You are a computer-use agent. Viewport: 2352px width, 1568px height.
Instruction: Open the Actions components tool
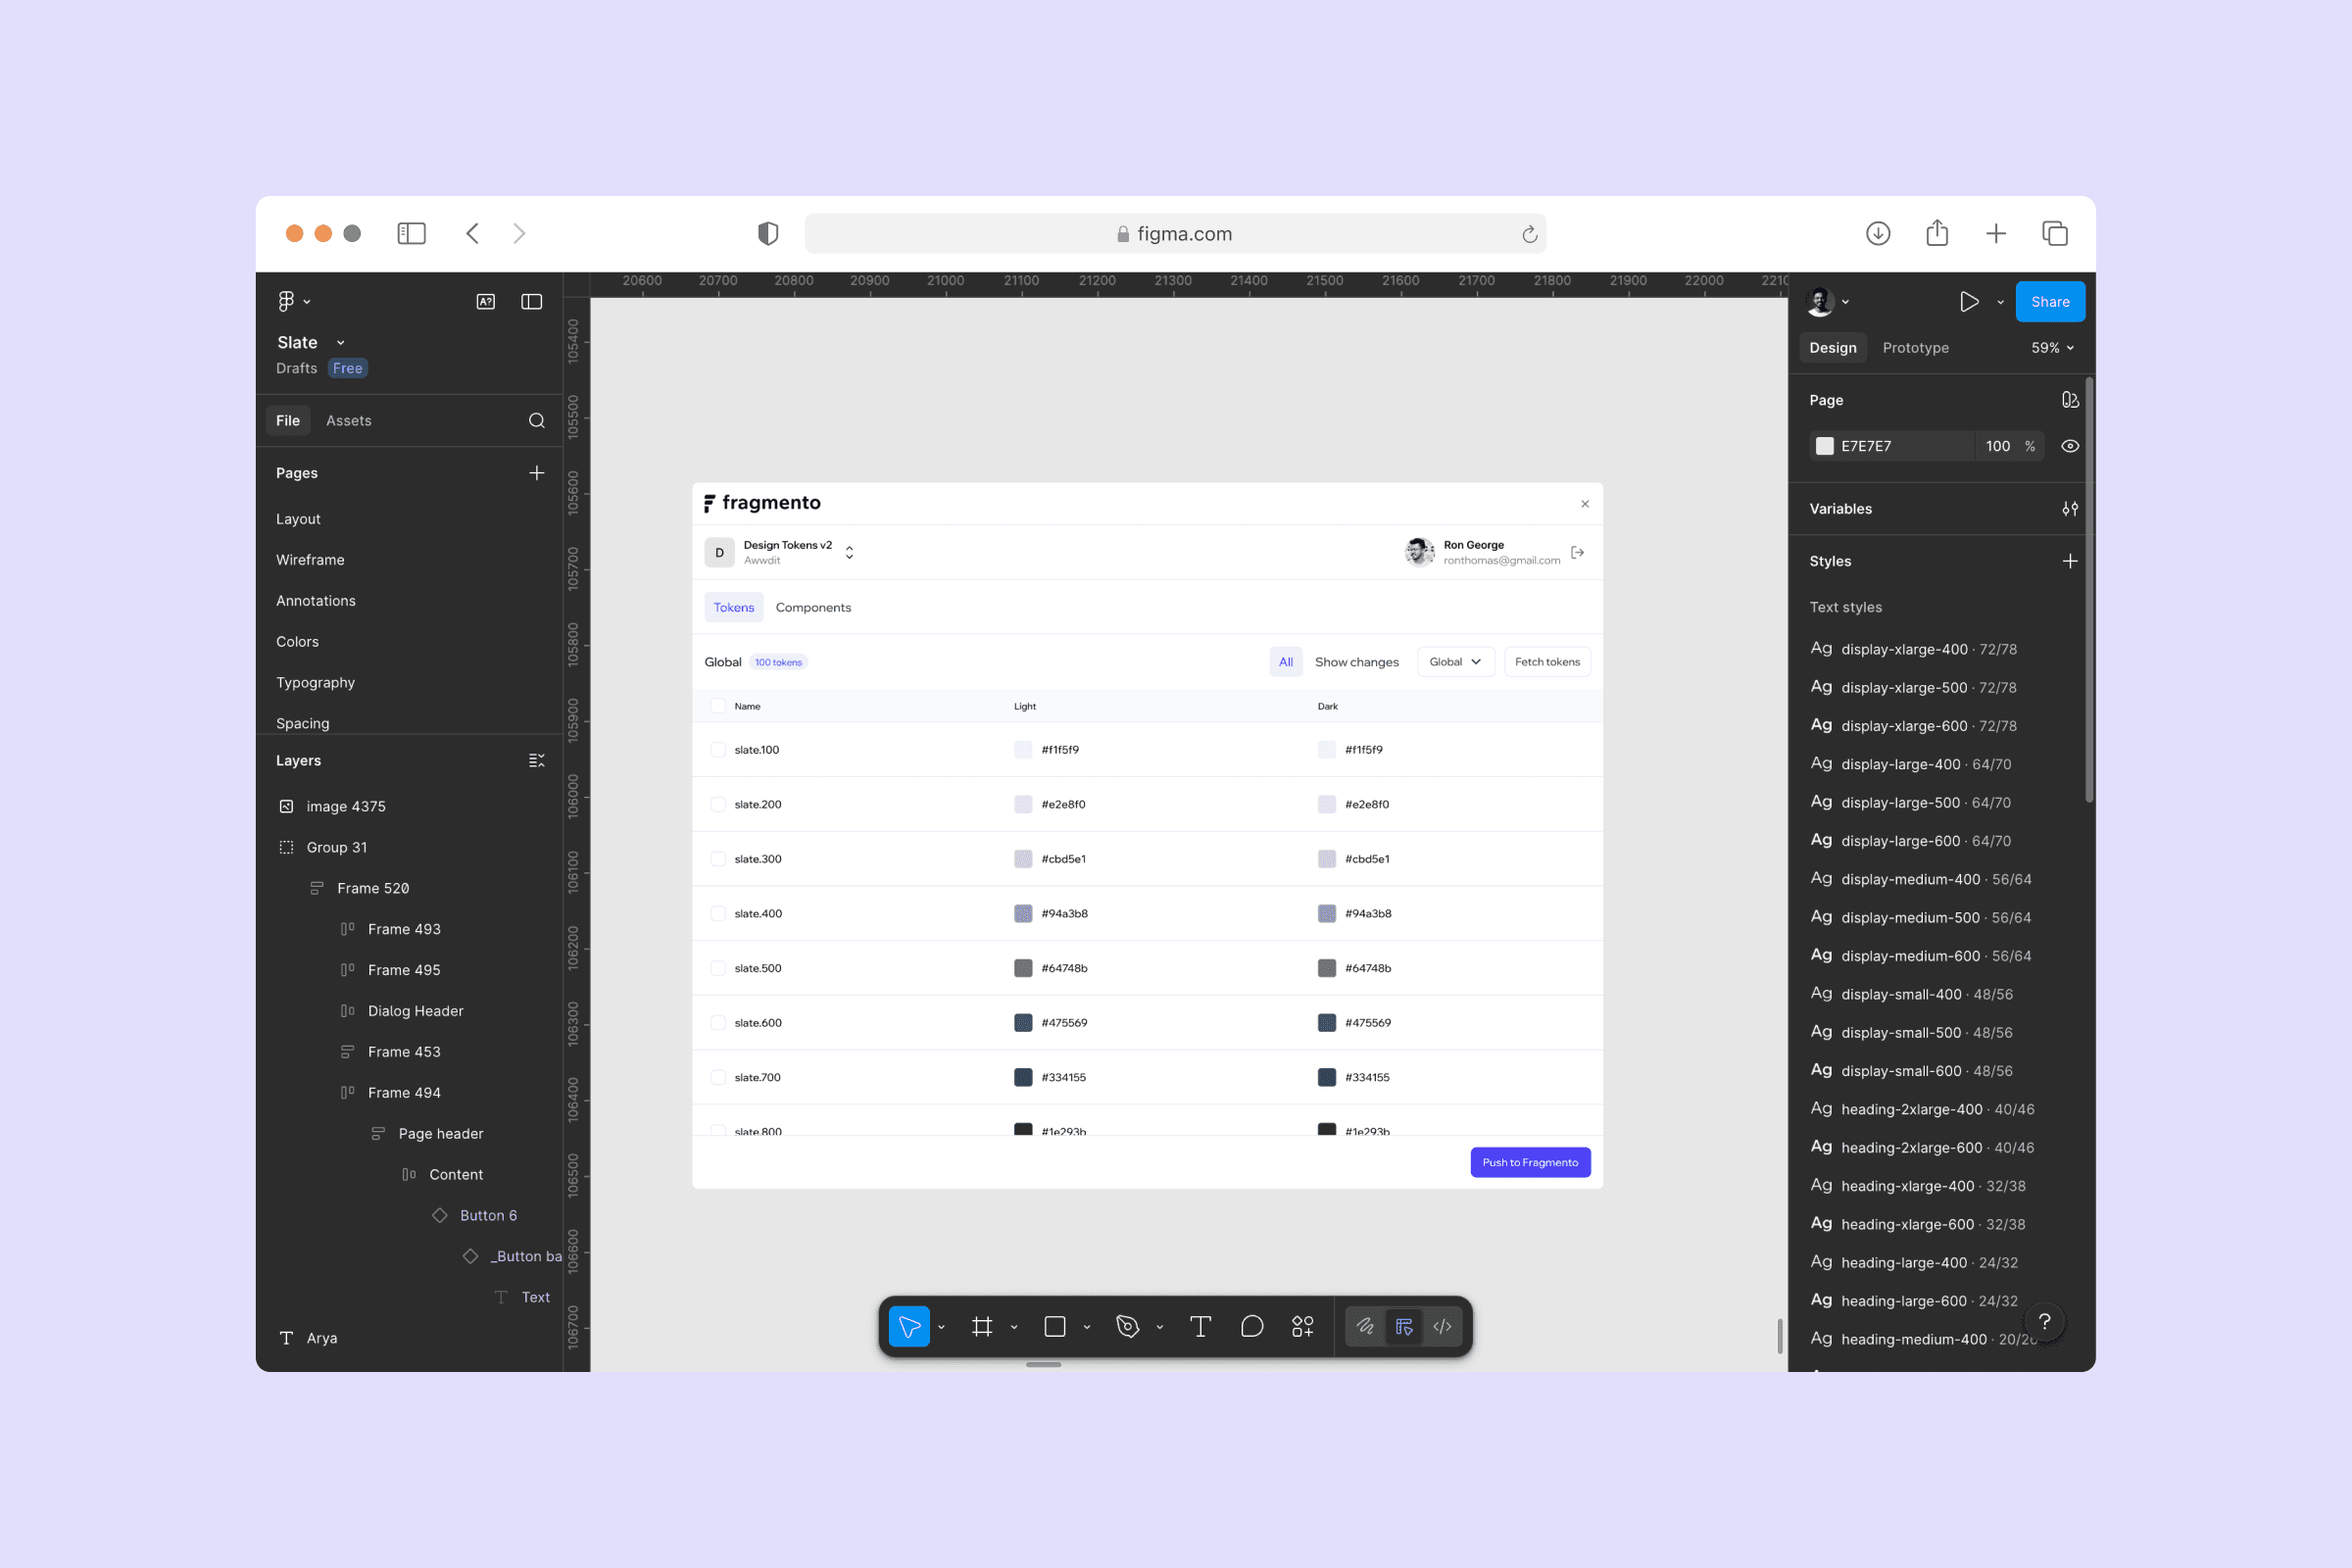[x=1302, y=1326]
